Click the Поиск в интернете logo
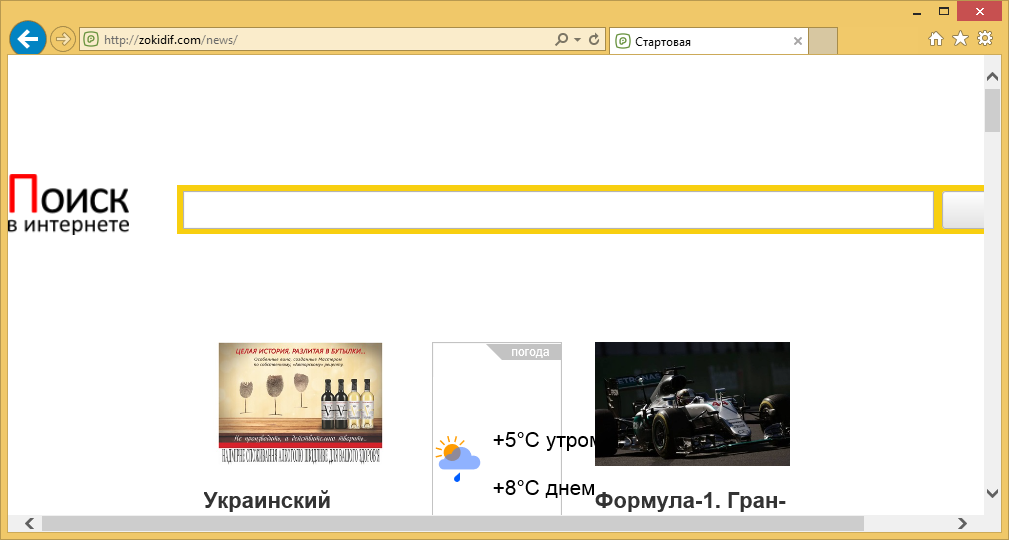This screenshot has width=1009, height=540. (68, 202)
